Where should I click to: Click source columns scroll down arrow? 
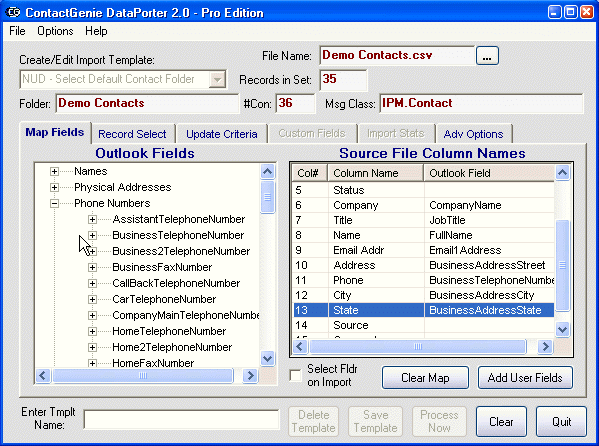[562, 329]
